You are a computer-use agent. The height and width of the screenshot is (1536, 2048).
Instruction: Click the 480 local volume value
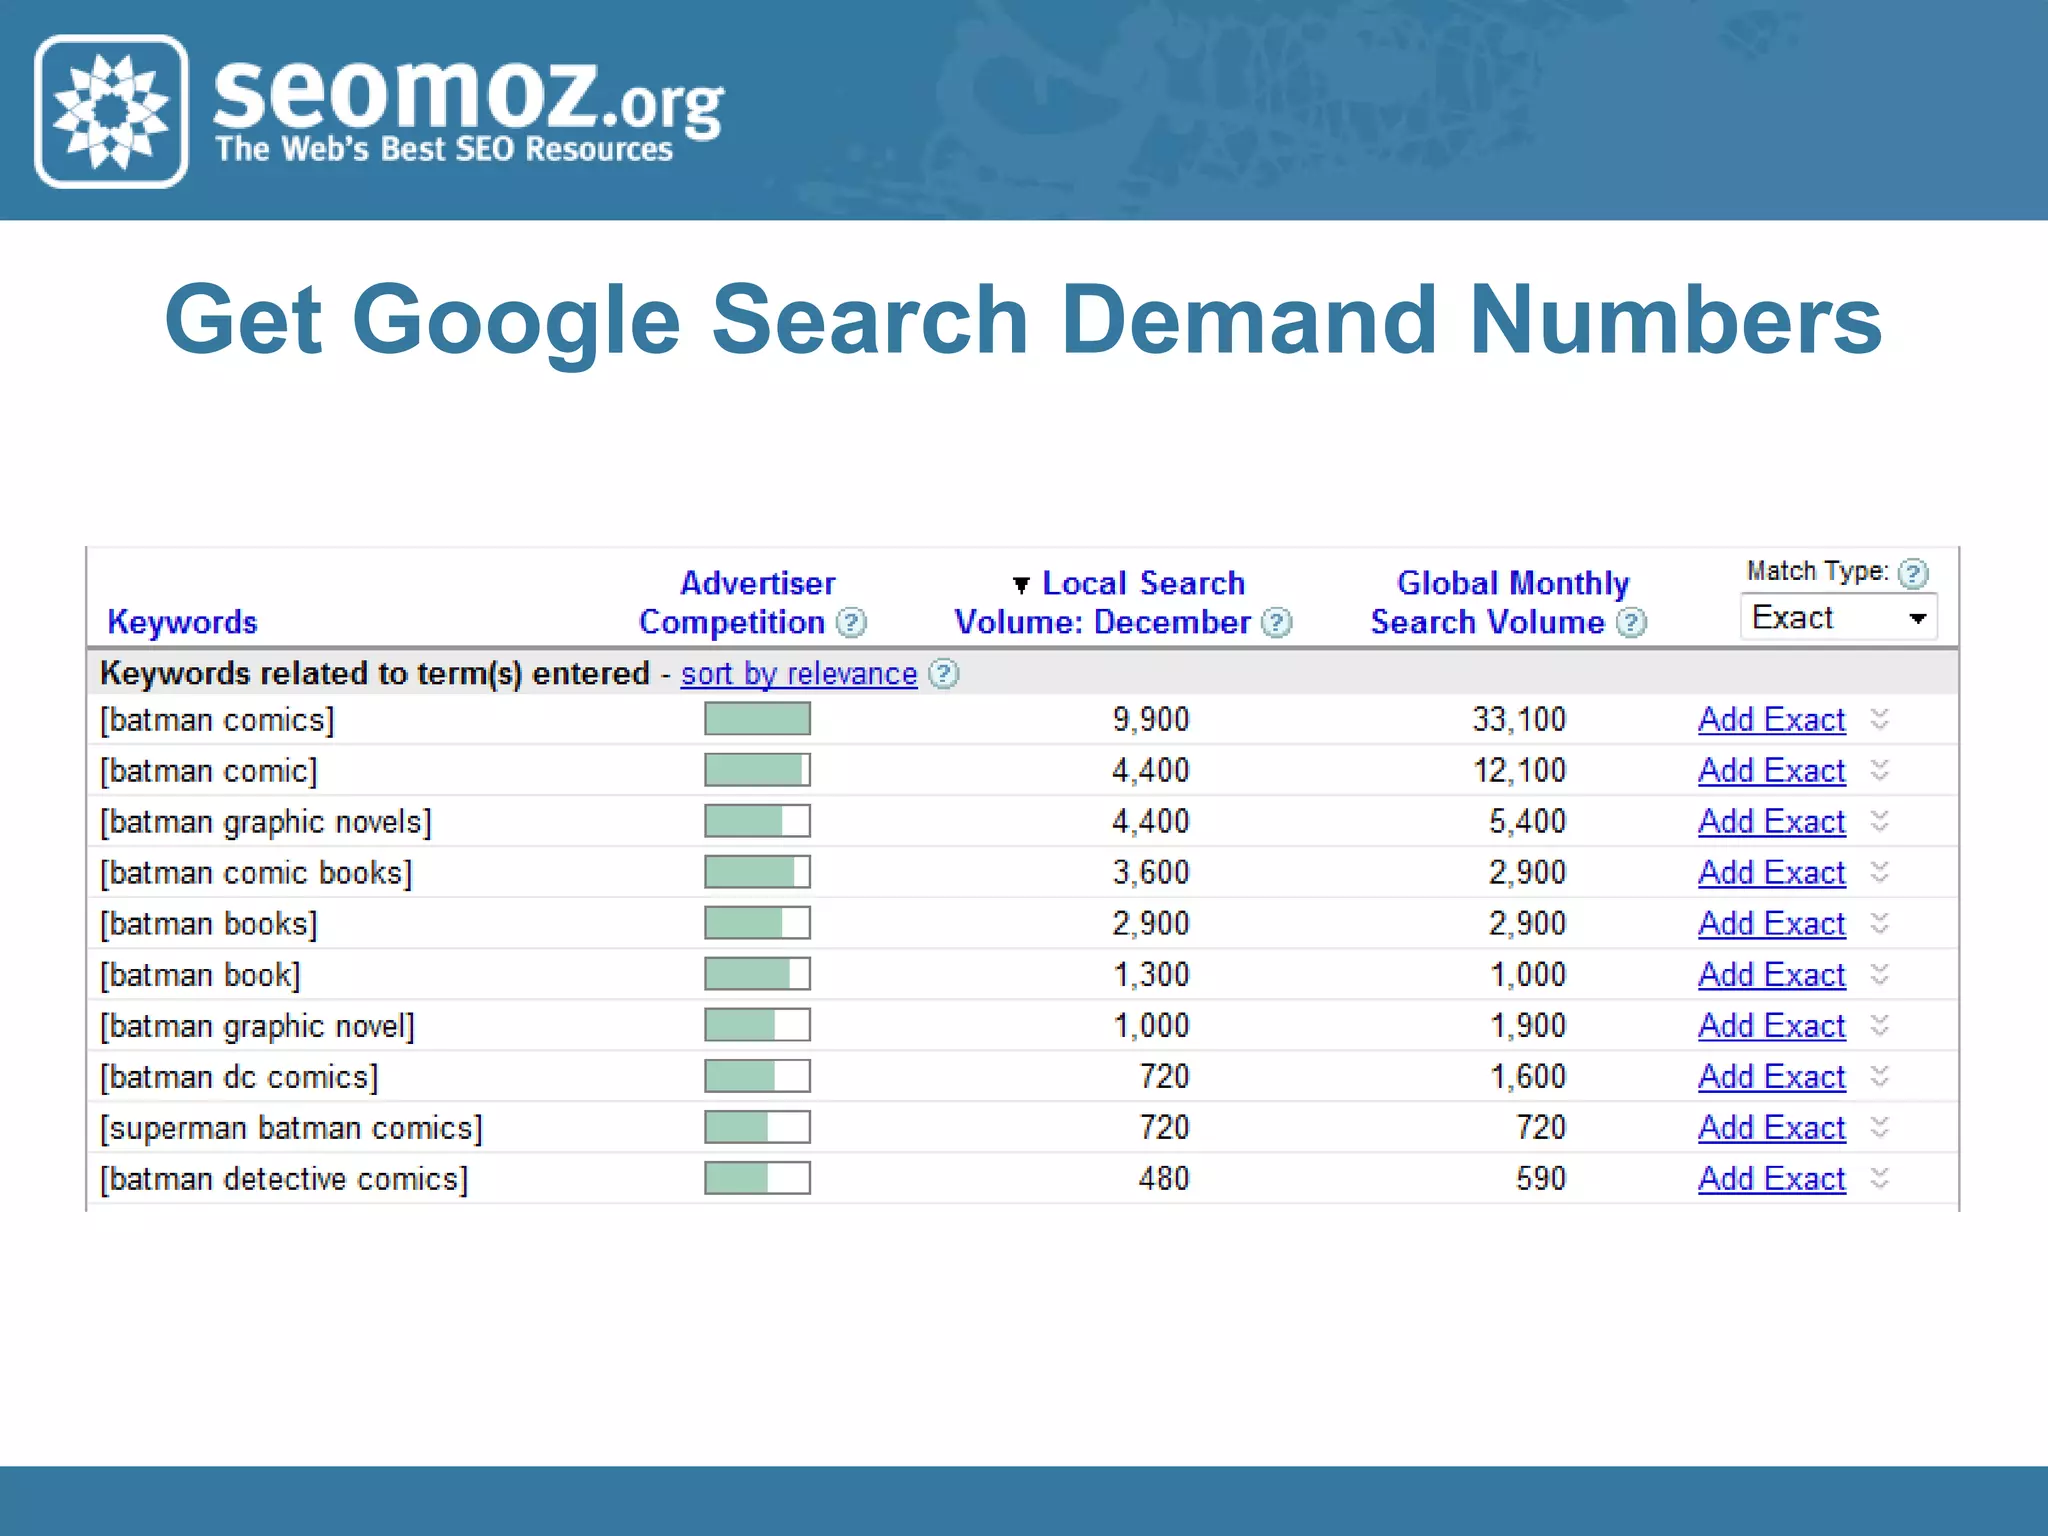click(1164, 1179)
